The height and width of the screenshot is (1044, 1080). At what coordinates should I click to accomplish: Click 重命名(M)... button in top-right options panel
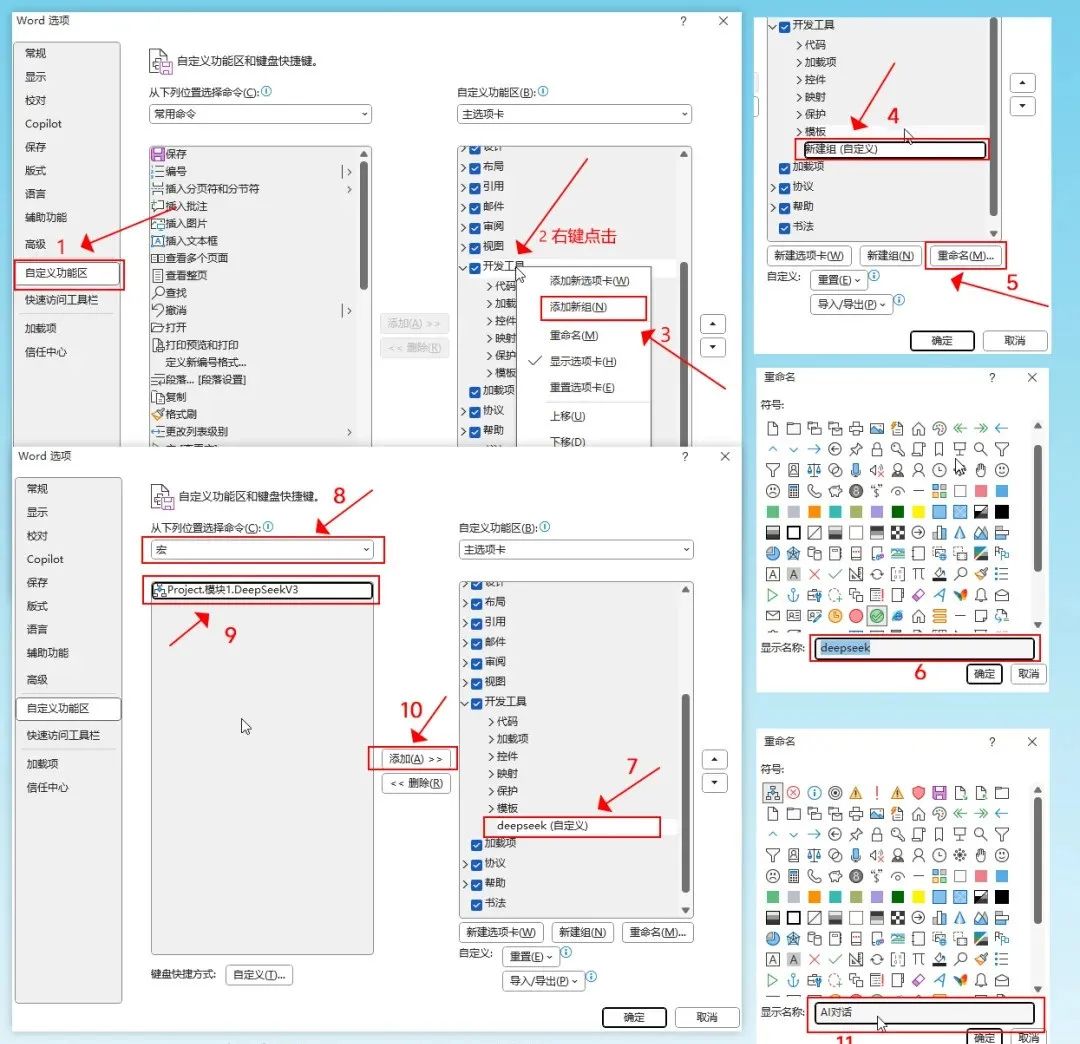(x=965, y=255)
